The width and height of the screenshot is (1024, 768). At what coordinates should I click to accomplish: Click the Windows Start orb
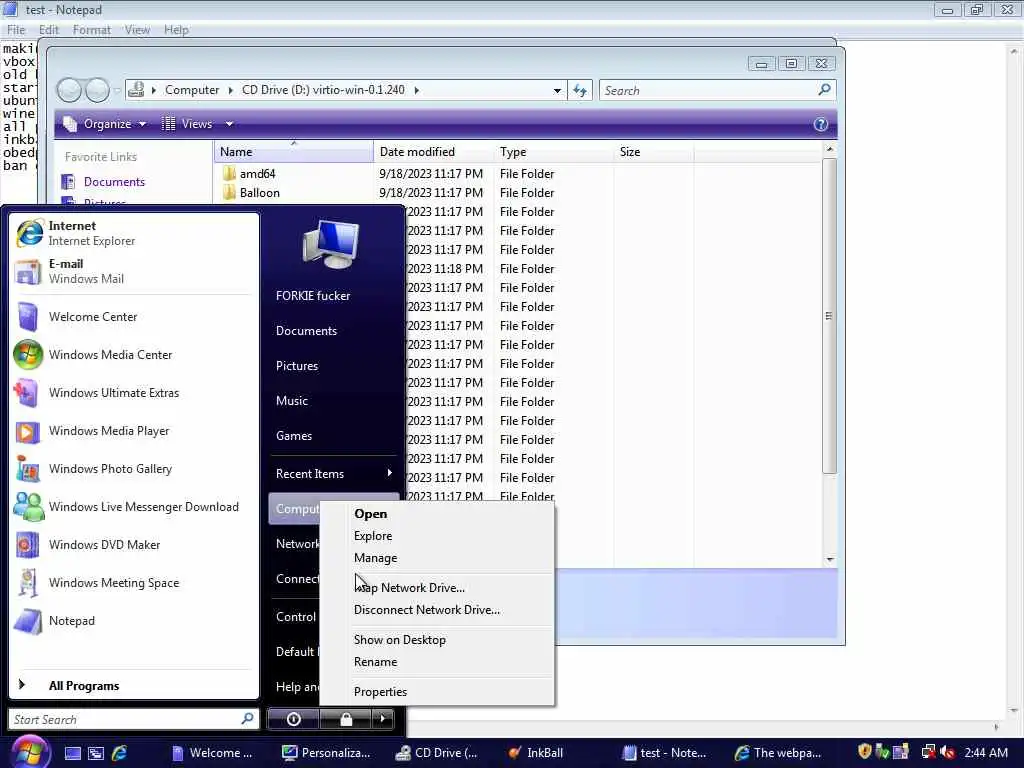click(29, 752)
